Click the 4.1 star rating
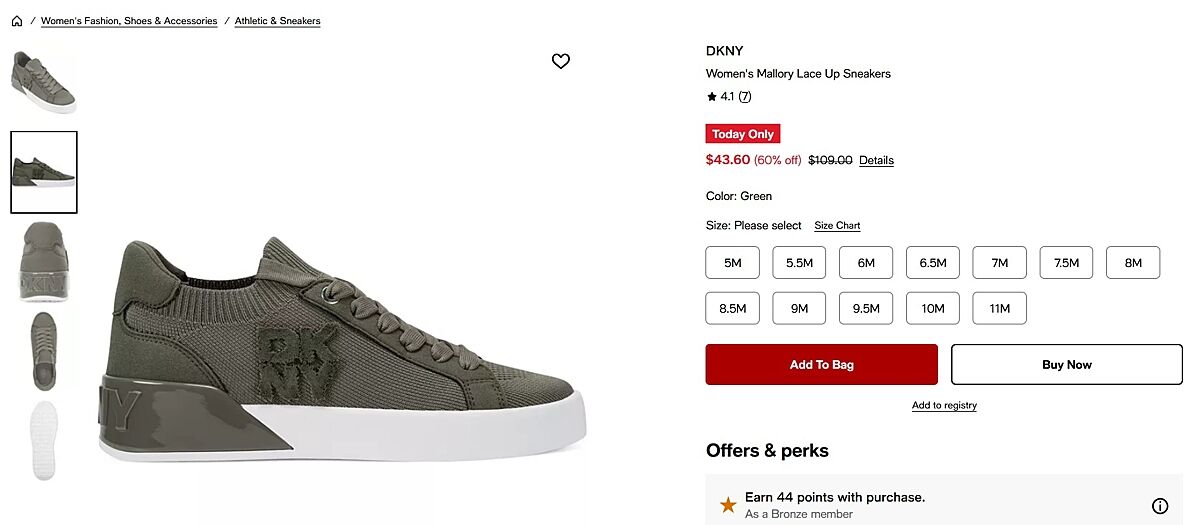The image size is (1200, 525). 720,97
